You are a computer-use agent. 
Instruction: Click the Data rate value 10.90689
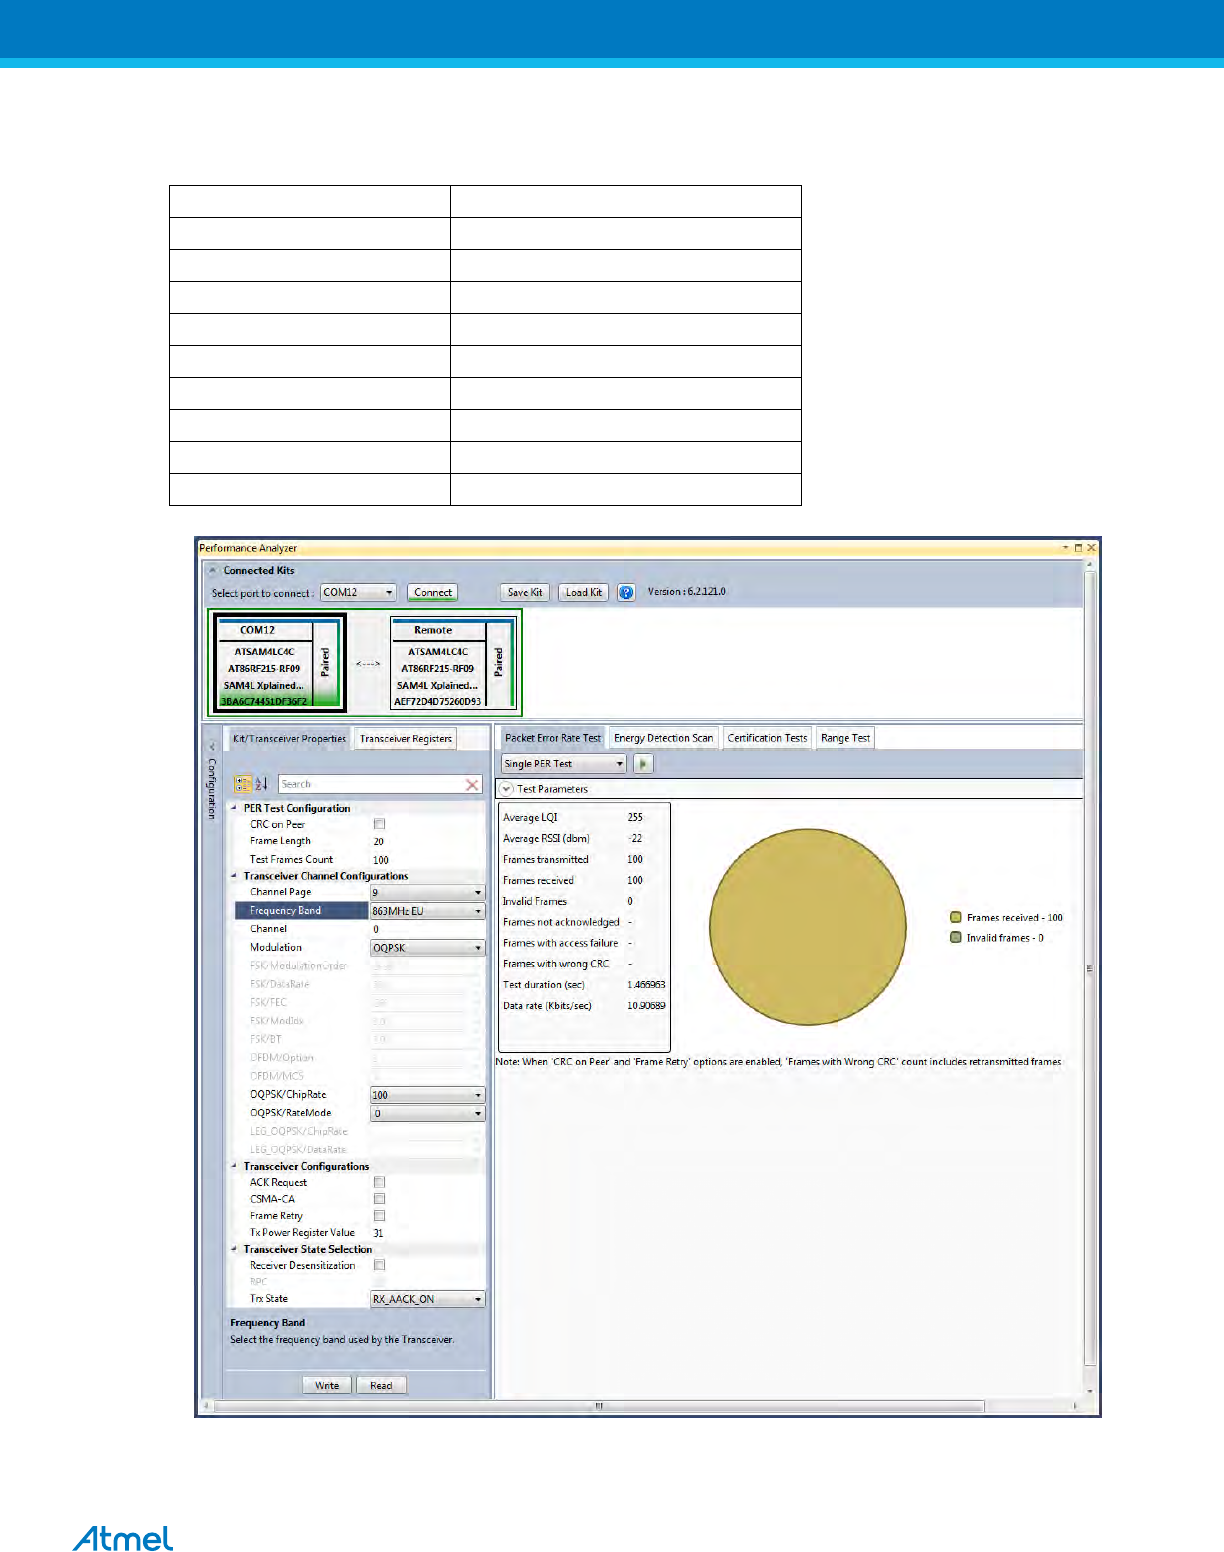point(646,1006)
